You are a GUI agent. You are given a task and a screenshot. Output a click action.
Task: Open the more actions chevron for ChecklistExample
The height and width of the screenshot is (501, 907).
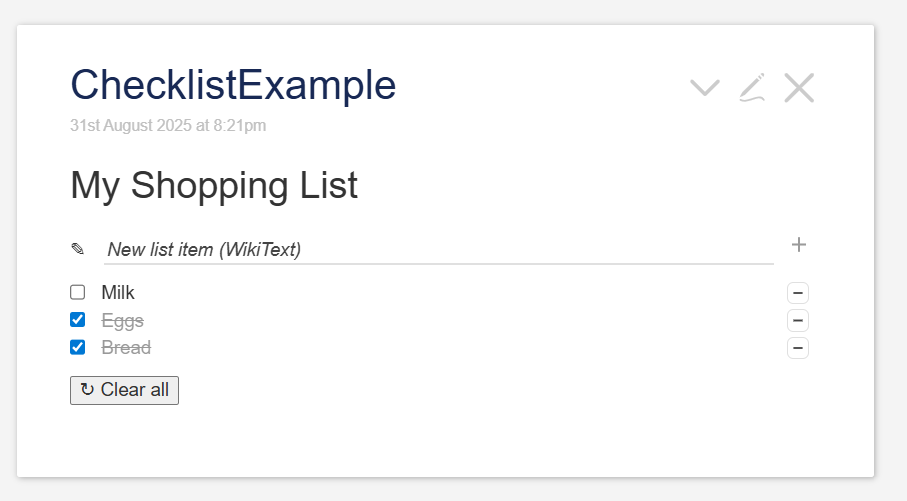pyautogui.click(x=705, y=88)
